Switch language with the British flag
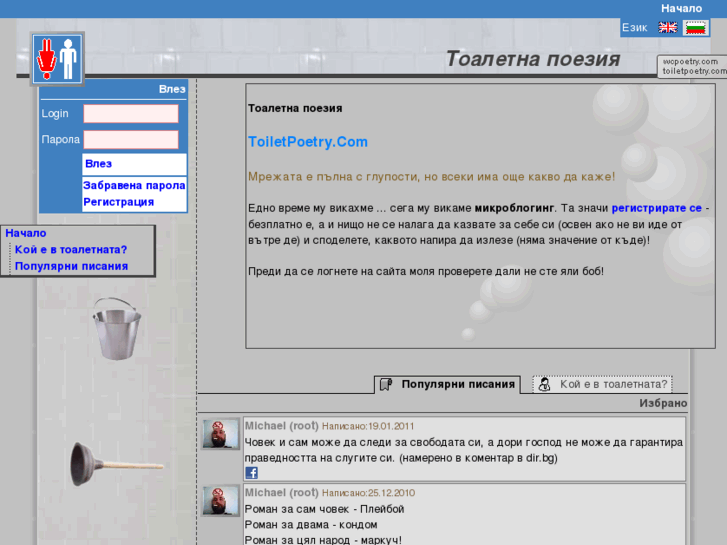The width and height of the screenshot is (727, 545). coord(668,28)
